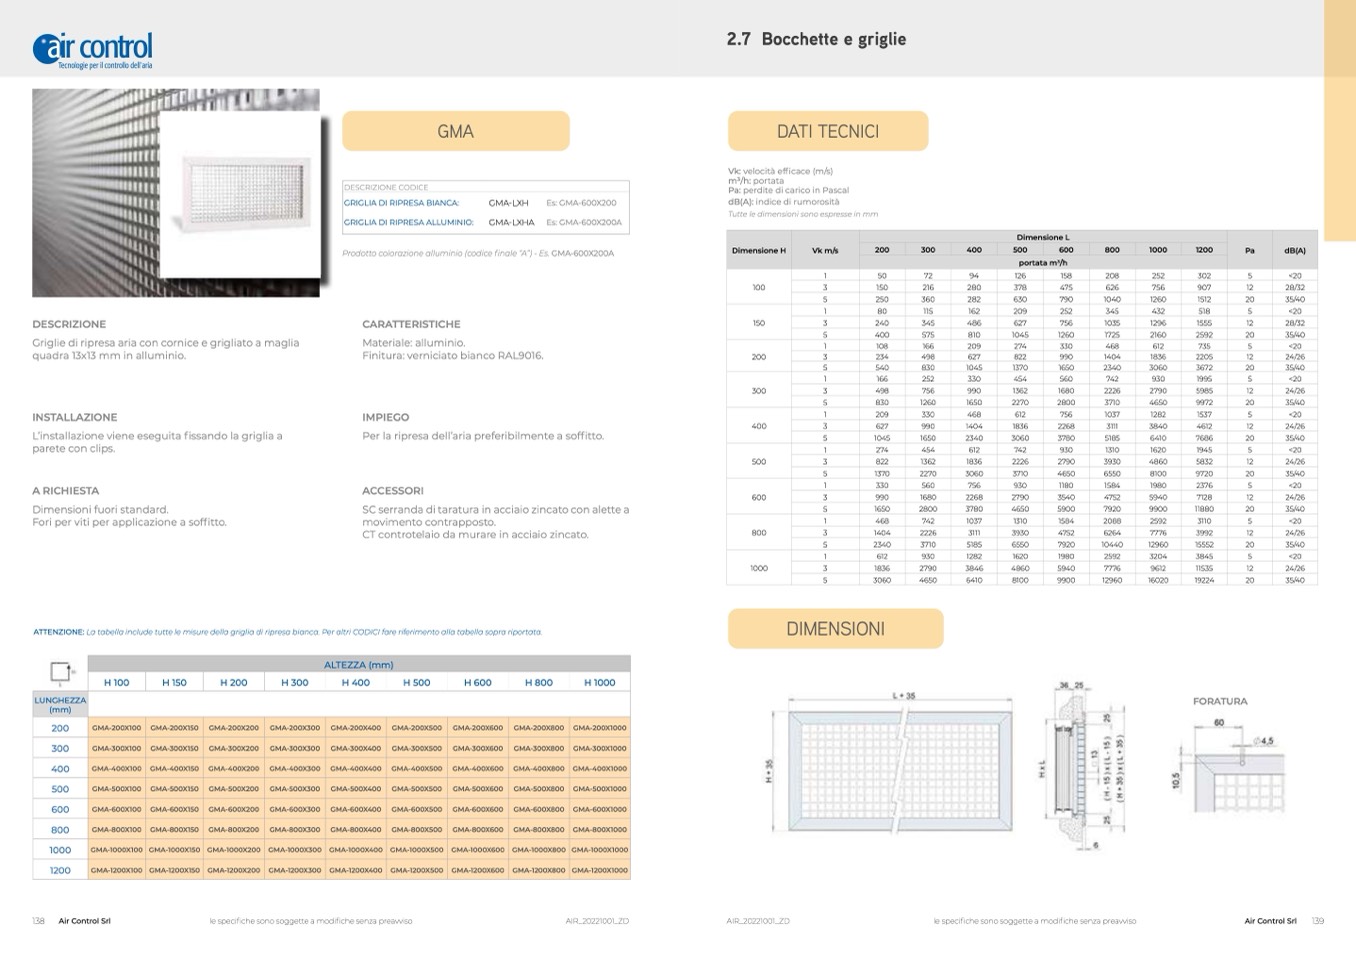Open the white grille product photo

point(242,193)
